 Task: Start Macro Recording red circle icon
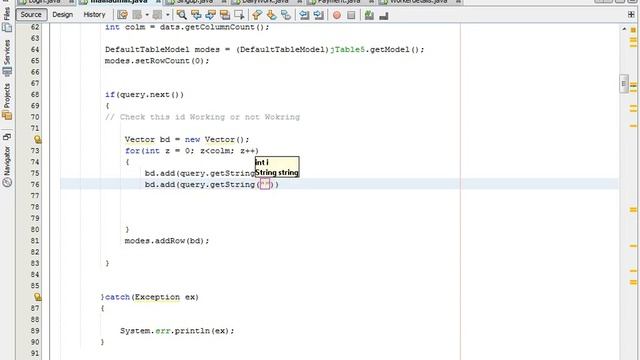click(337, 15)
